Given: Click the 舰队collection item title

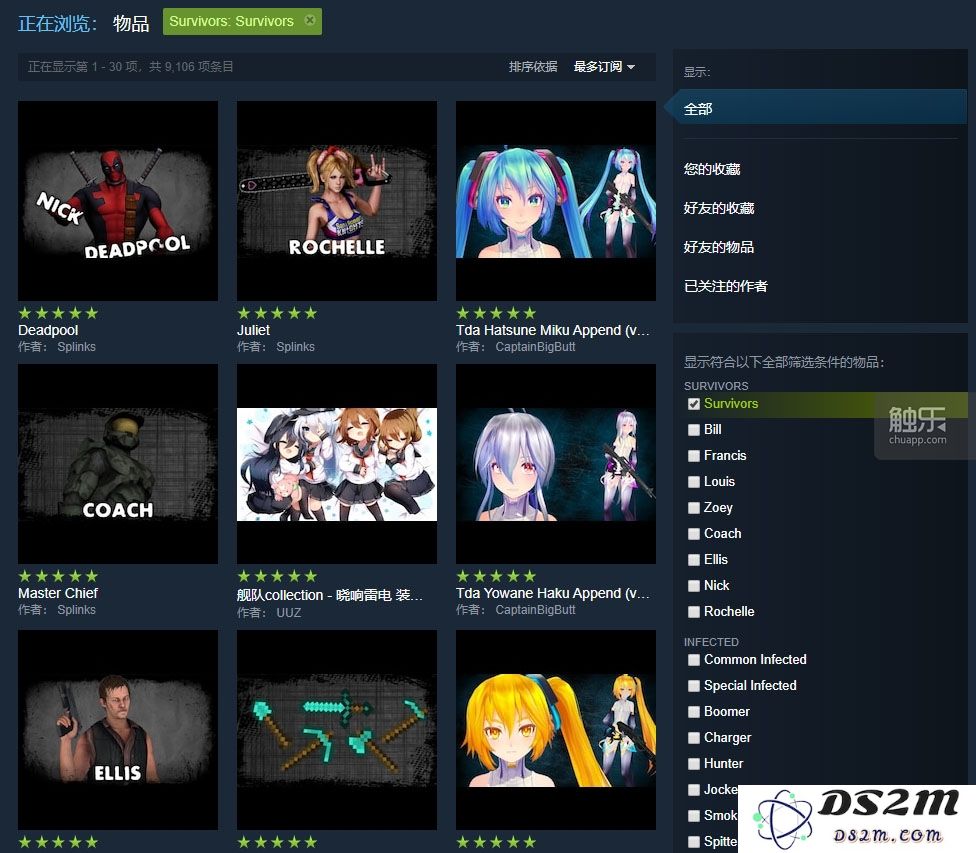Looking at the screenshot, I should [330, 595].
